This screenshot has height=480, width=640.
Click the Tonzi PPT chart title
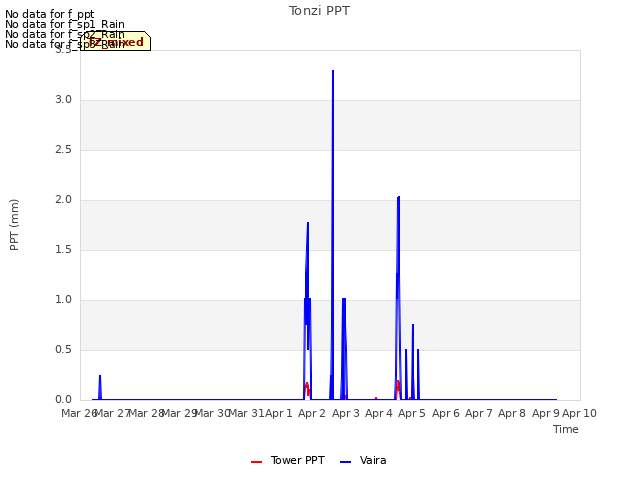[x=319, y=11]
